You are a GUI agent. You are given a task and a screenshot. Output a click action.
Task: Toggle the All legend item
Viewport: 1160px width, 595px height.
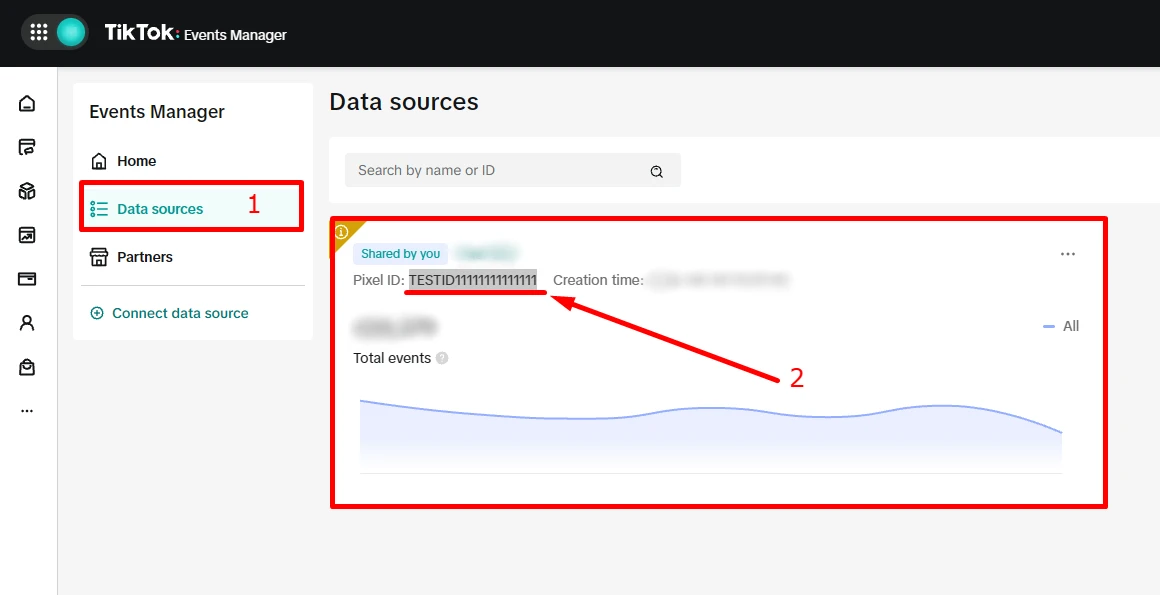point(1061,326)
